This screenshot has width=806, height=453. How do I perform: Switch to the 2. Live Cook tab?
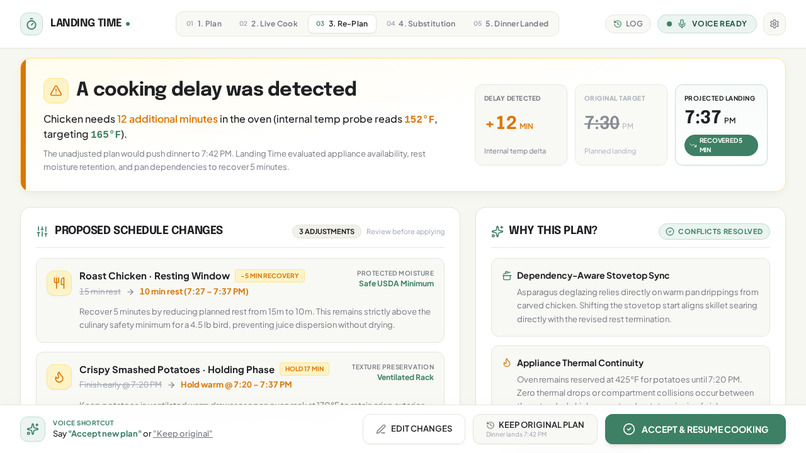[268, 24]
